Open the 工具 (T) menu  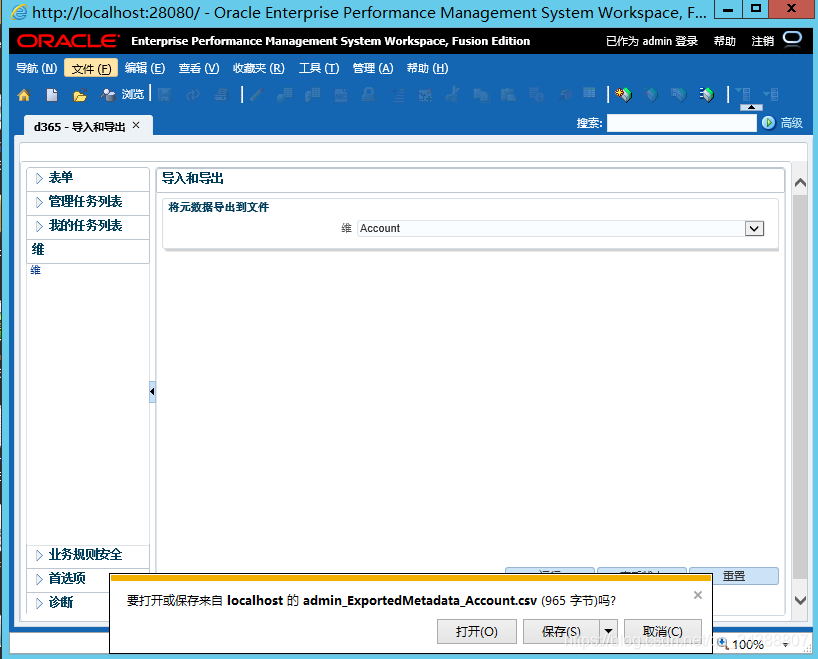click(319, 68)
